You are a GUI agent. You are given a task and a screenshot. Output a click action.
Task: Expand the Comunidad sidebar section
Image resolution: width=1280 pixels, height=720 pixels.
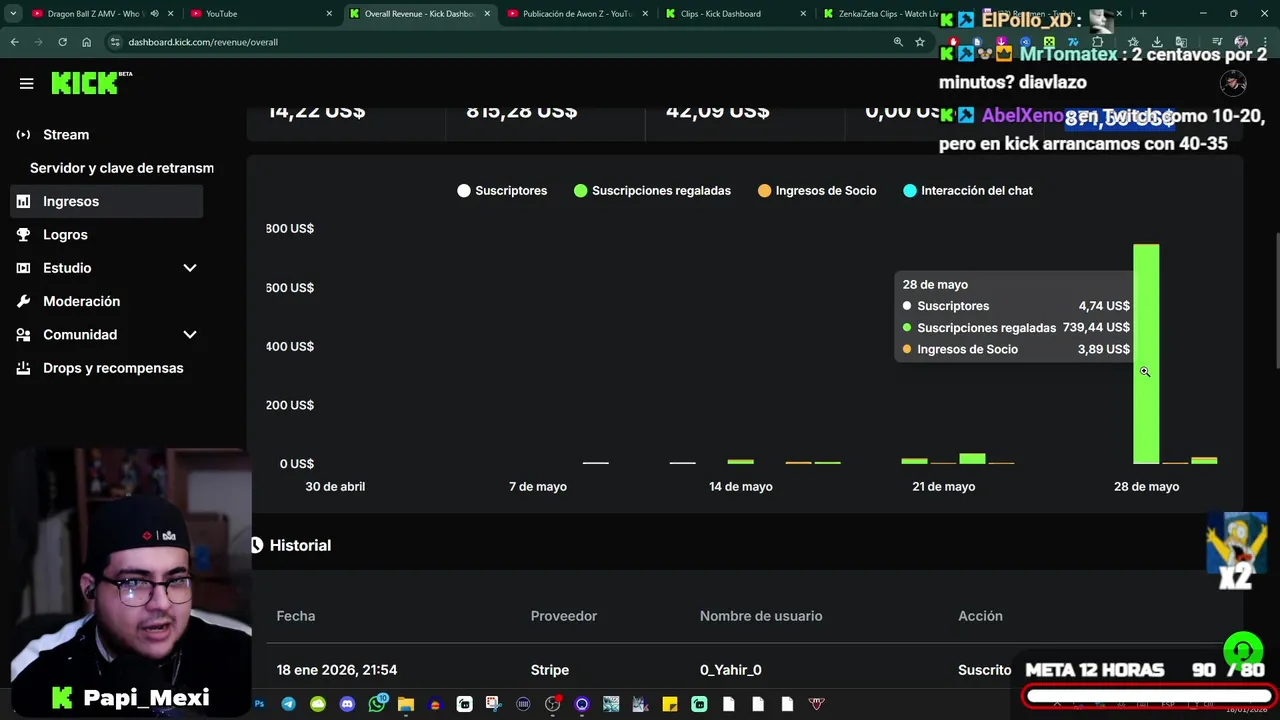190,335
